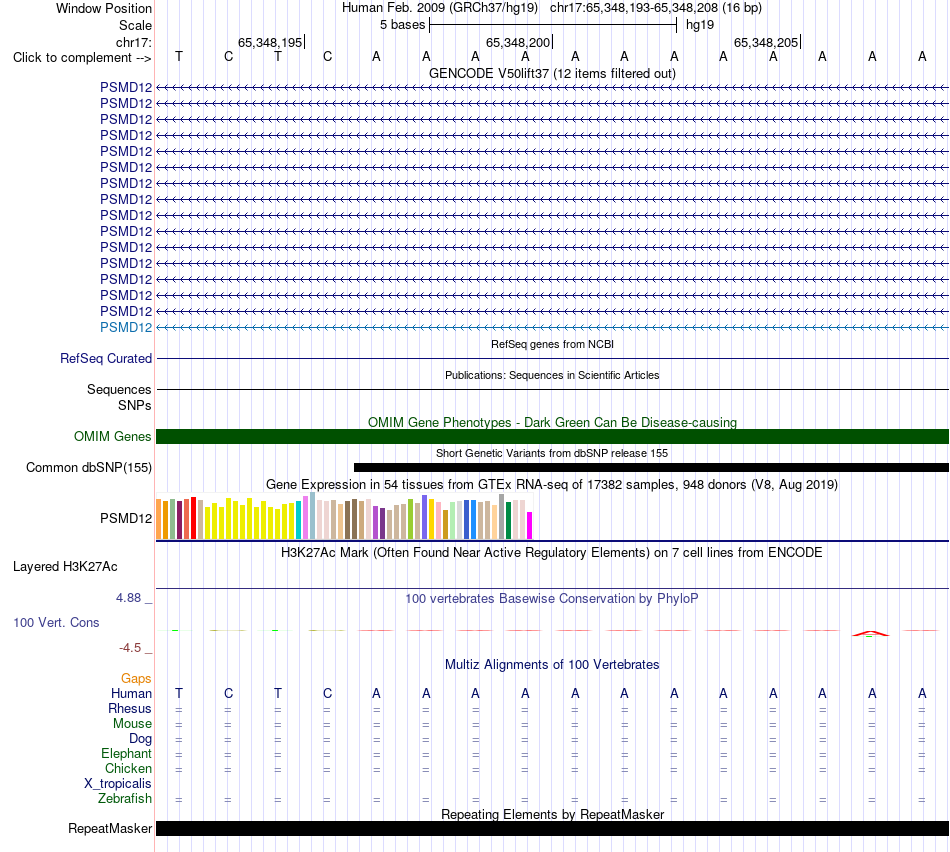Click the chr17:65,348,193-65,348,208 (16 bp) range text
The height and width of the screenshot is (852, 950).
[656, 8]
